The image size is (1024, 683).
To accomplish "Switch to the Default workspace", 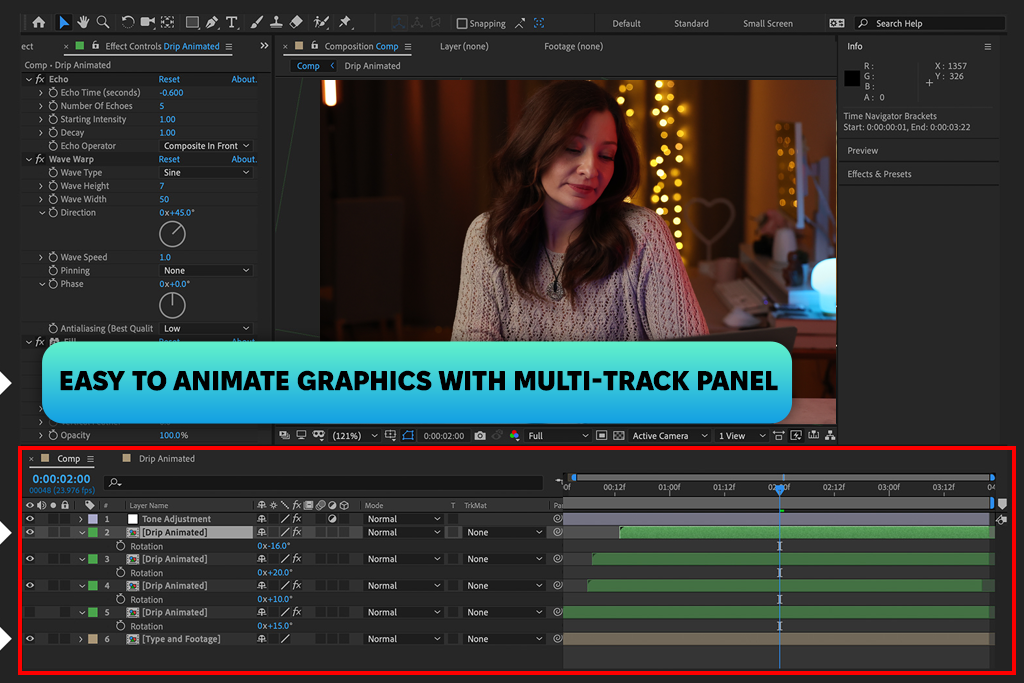I will click(x=626, y=24).
